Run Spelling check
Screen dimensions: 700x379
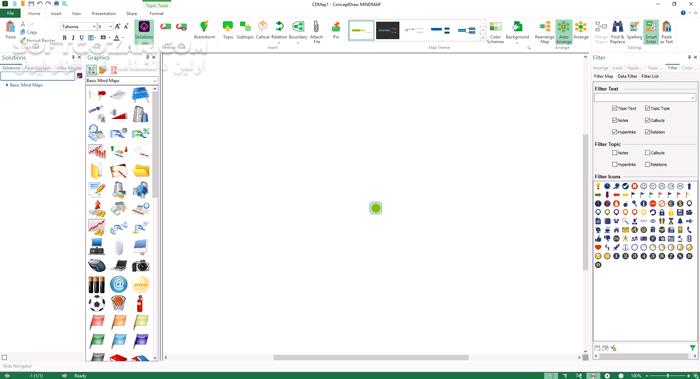[634, 30]
